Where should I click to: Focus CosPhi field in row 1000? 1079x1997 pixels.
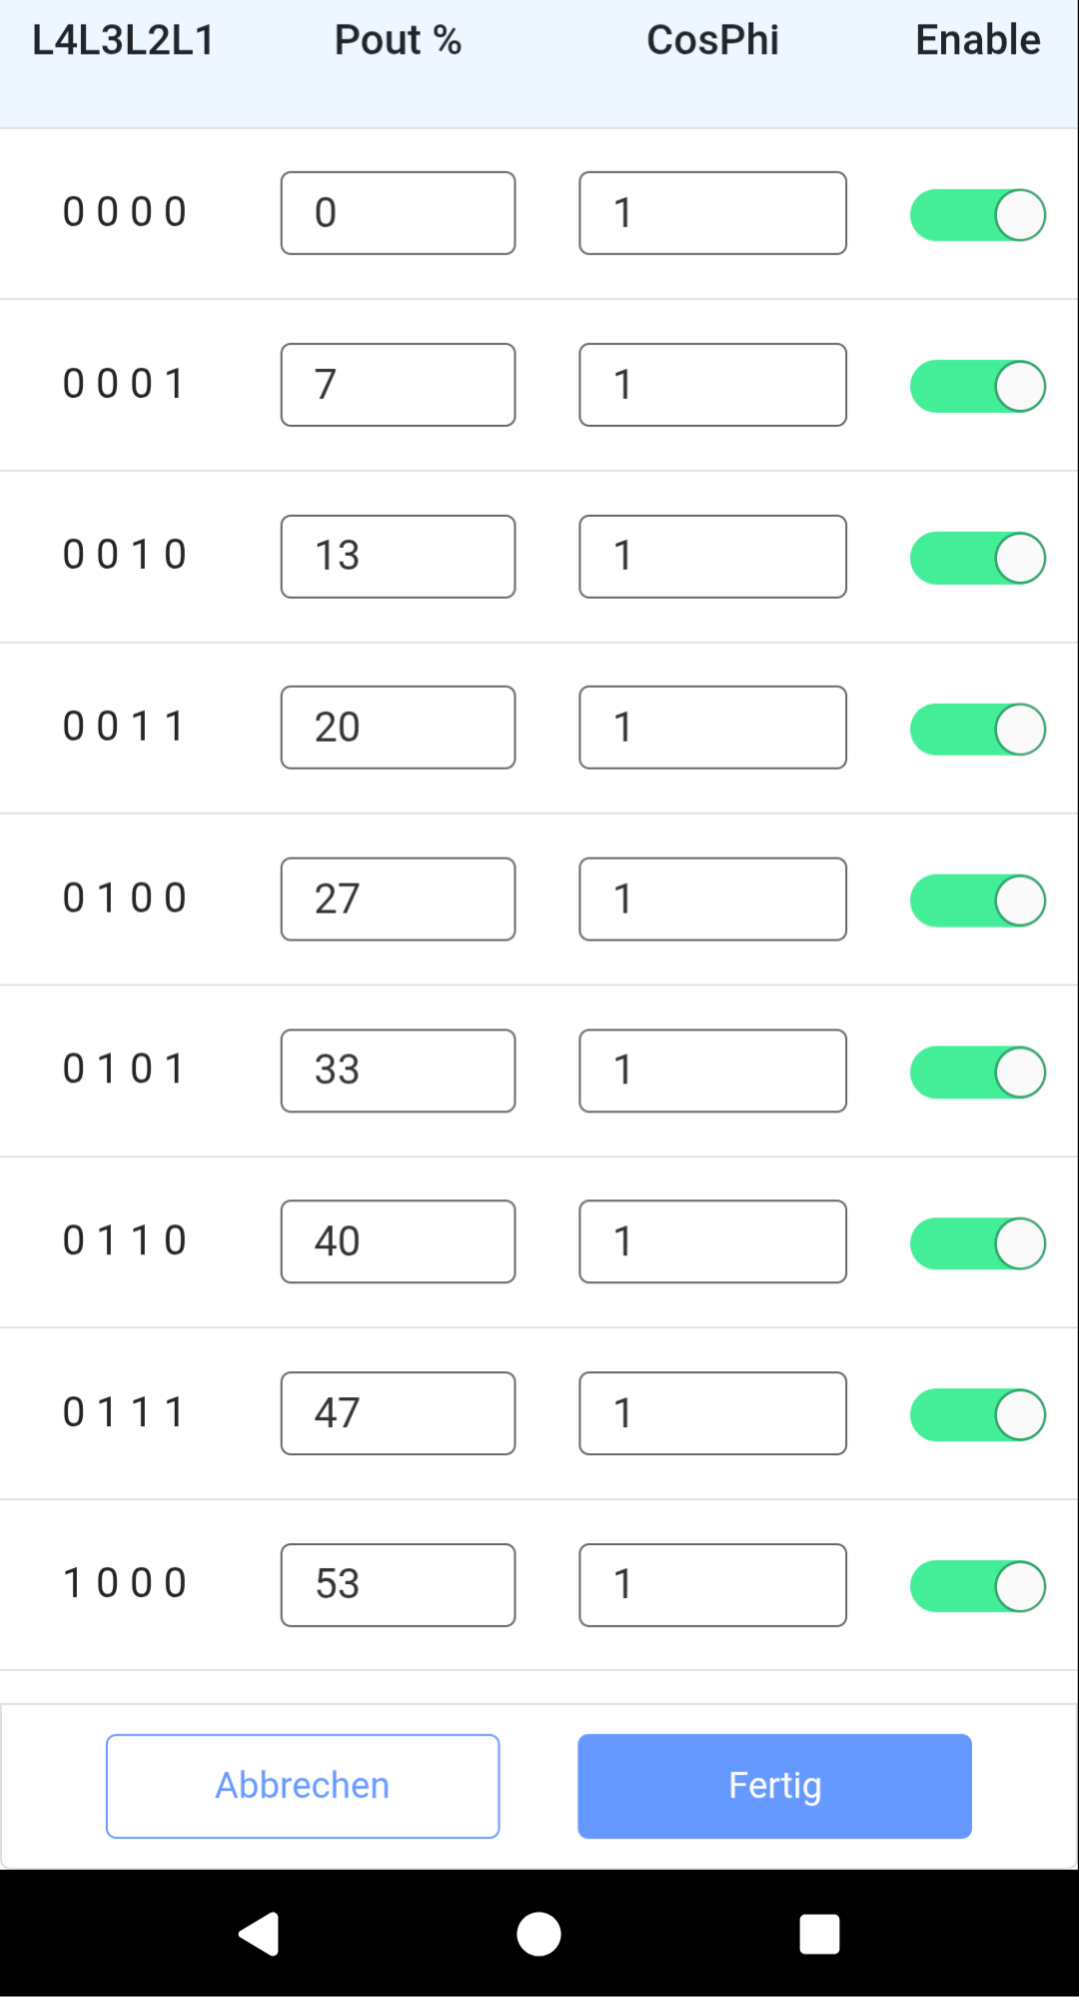712,1585
